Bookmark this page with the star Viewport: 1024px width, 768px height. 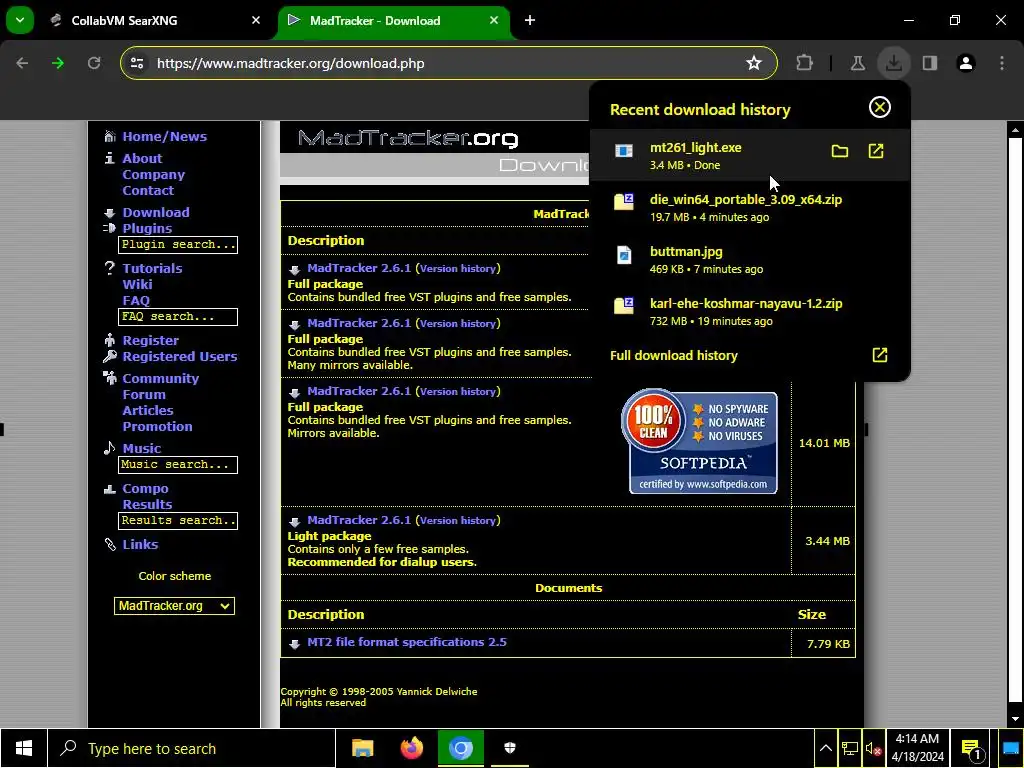coord(754,63)
